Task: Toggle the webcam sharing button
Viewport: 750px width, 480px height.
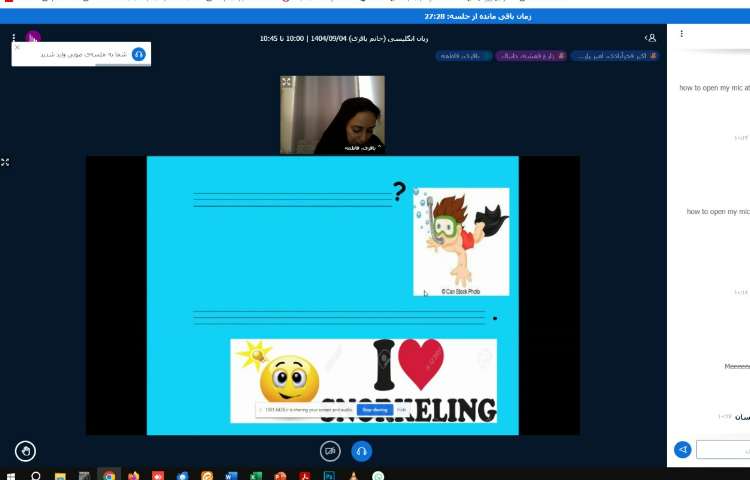Action: click(x=330, y=451)
